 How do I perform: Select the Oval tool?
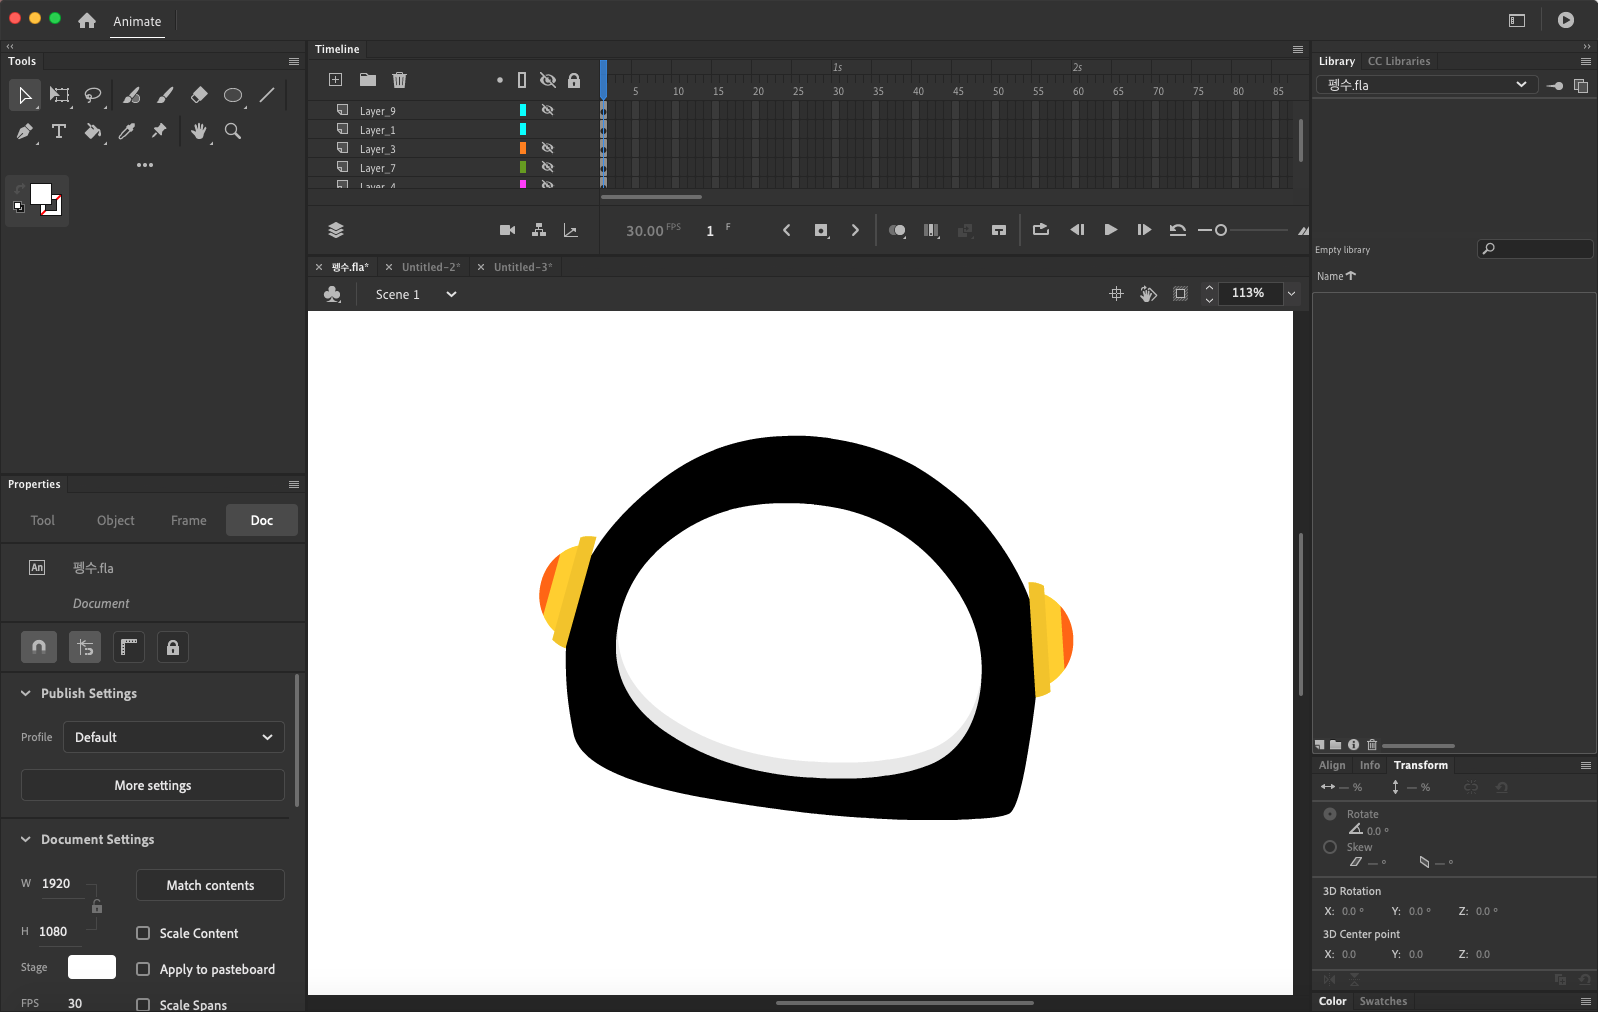pyautogui.click(x=233, y=95)
